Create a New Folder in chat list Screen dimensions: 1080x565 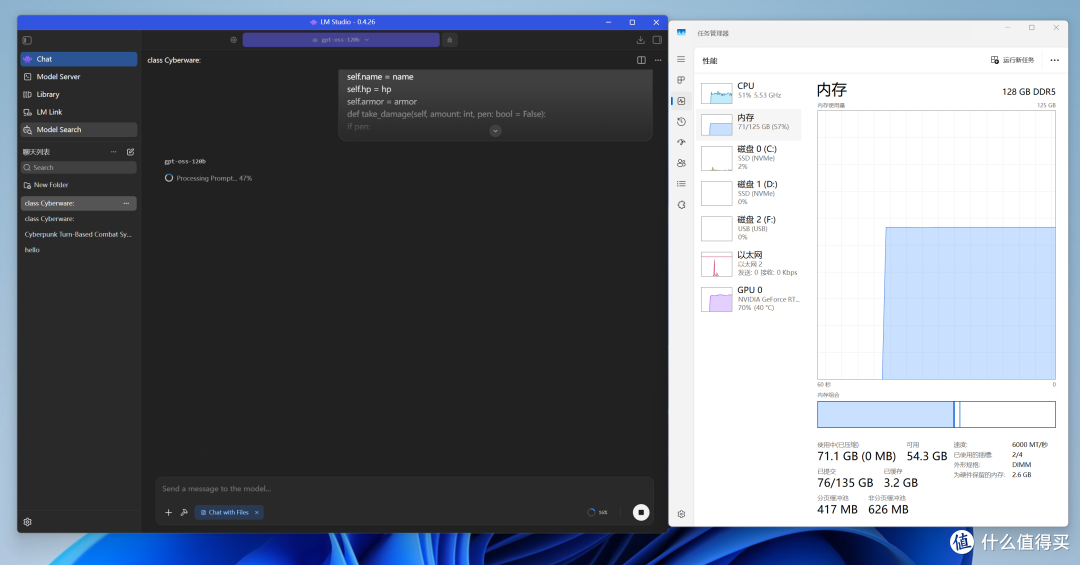(46, 185)
